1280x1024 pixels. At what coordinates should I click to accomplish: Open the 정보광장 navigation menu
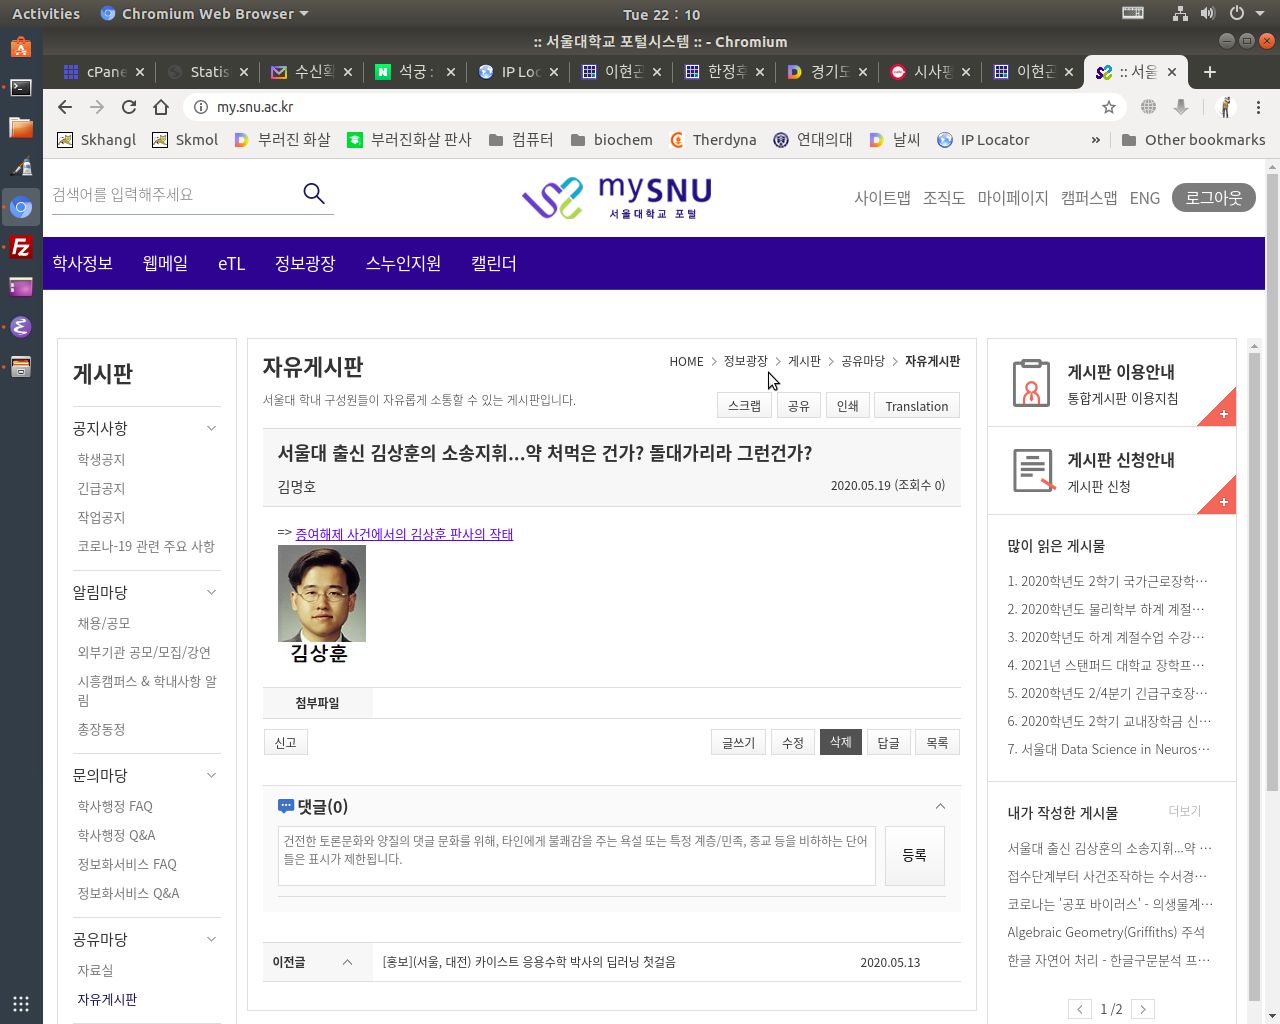(305, 264)
